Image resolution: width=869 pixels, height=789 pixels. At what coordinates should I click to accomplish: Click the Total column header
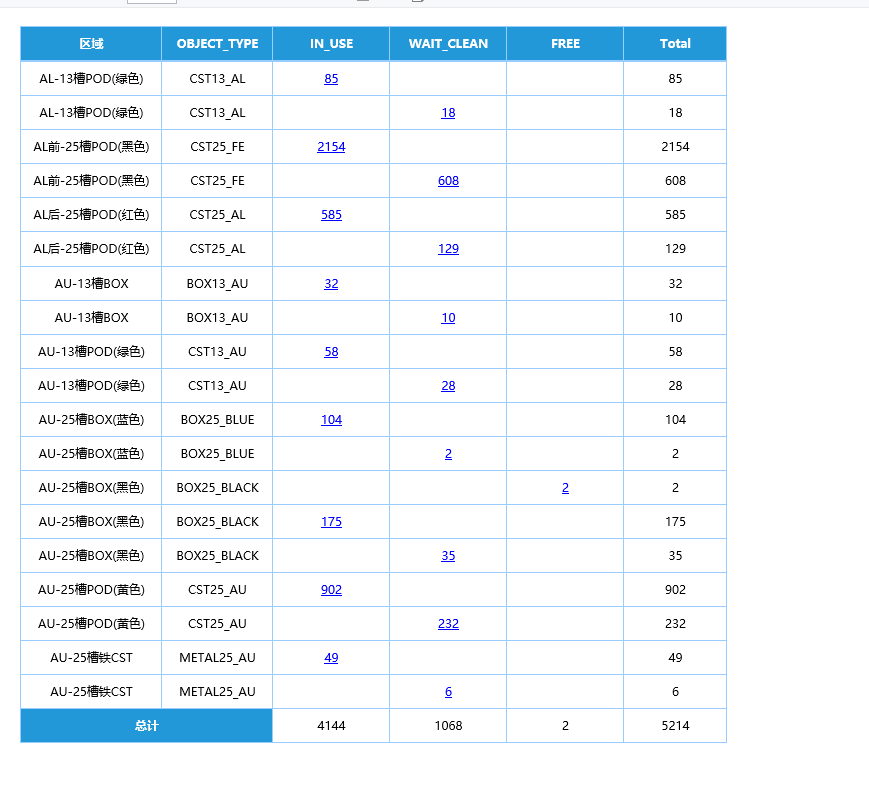coord(675,44)
